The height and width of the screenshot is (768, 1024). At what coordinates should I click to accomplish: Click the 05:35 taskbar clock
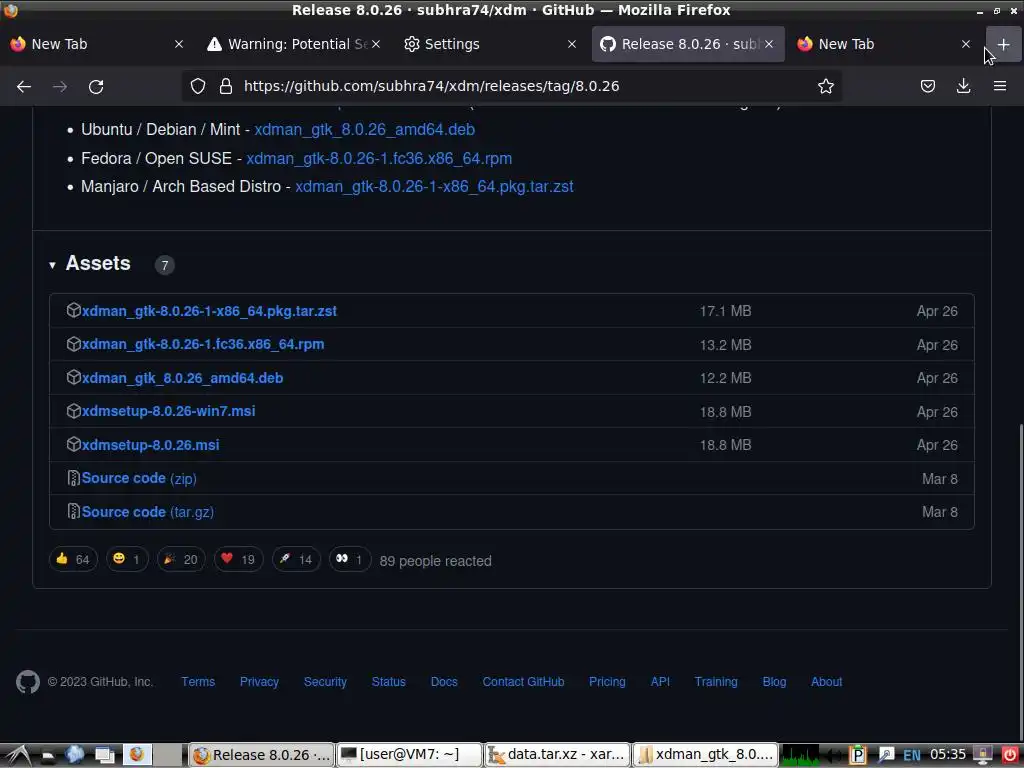pyautogui.click(x=948, y=755)
